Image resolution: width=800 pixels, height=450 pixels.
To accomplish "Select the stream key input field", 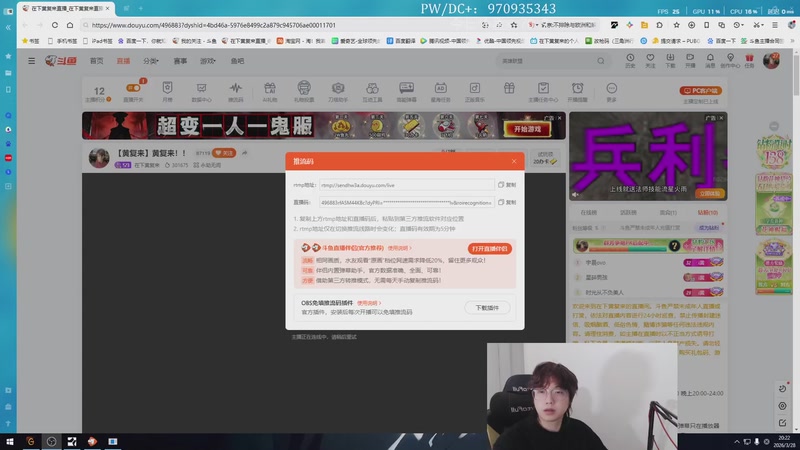I will (407, 203).
